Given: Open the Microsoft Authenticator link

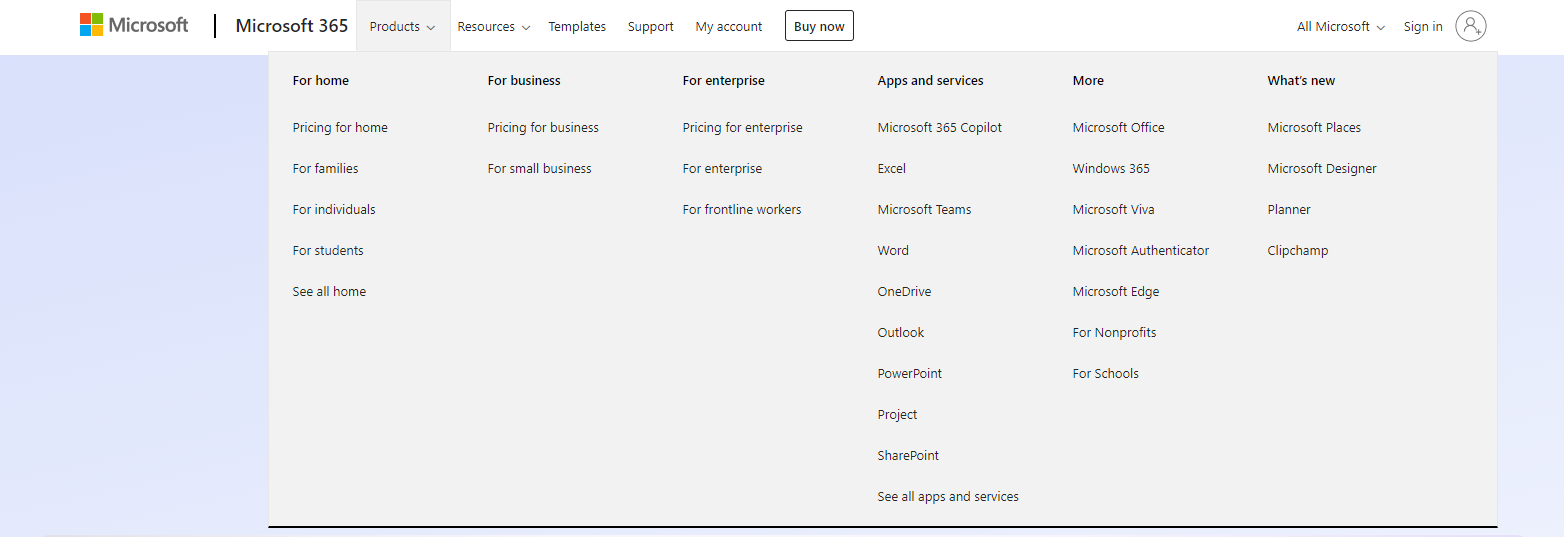Looking at the screenshot, I should click(x=1141, y=251).
